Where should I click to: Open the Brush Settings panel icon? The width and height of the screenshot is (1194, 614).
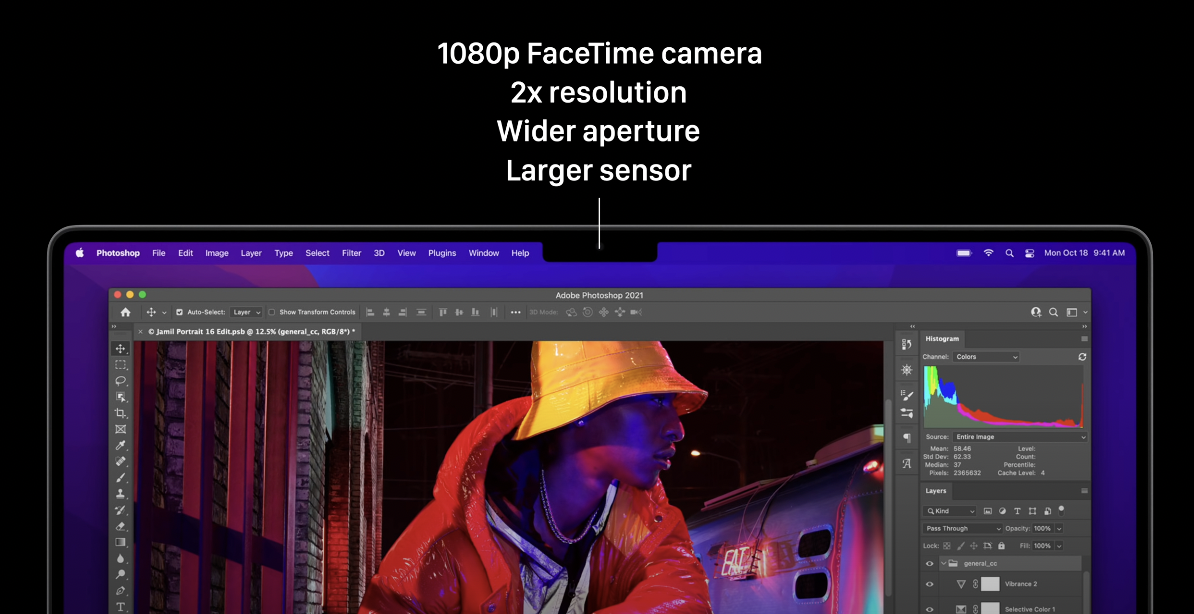click(907, 395)
